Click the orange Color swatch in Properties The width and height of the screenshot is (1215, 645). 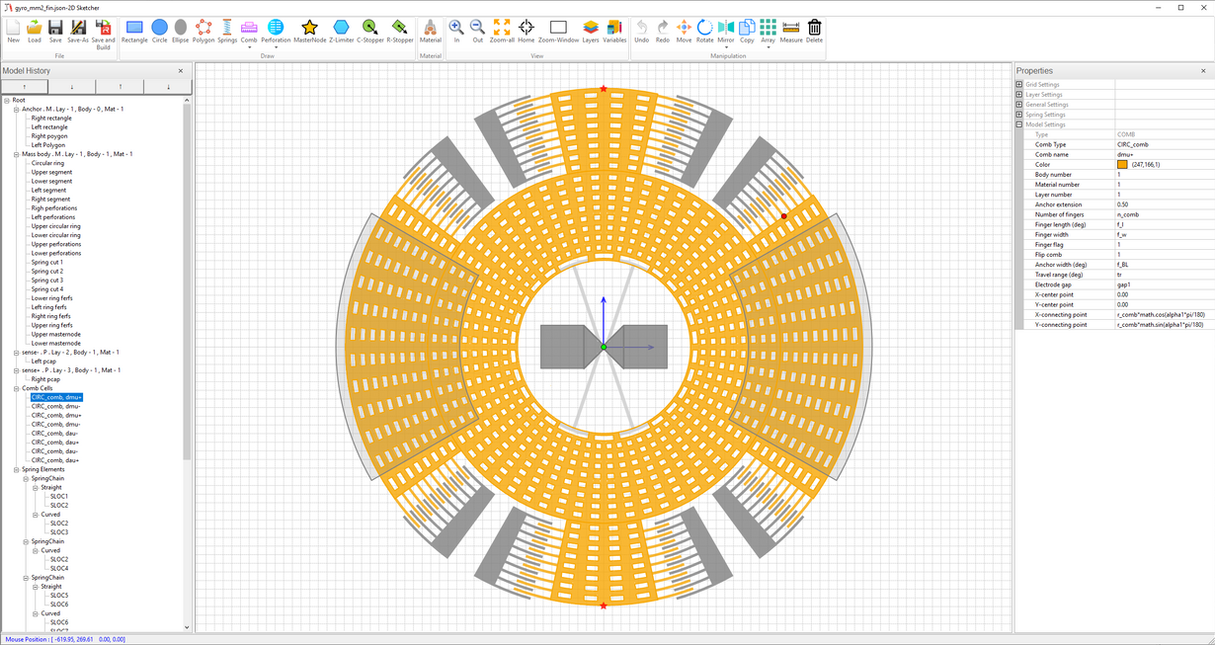1122,165
